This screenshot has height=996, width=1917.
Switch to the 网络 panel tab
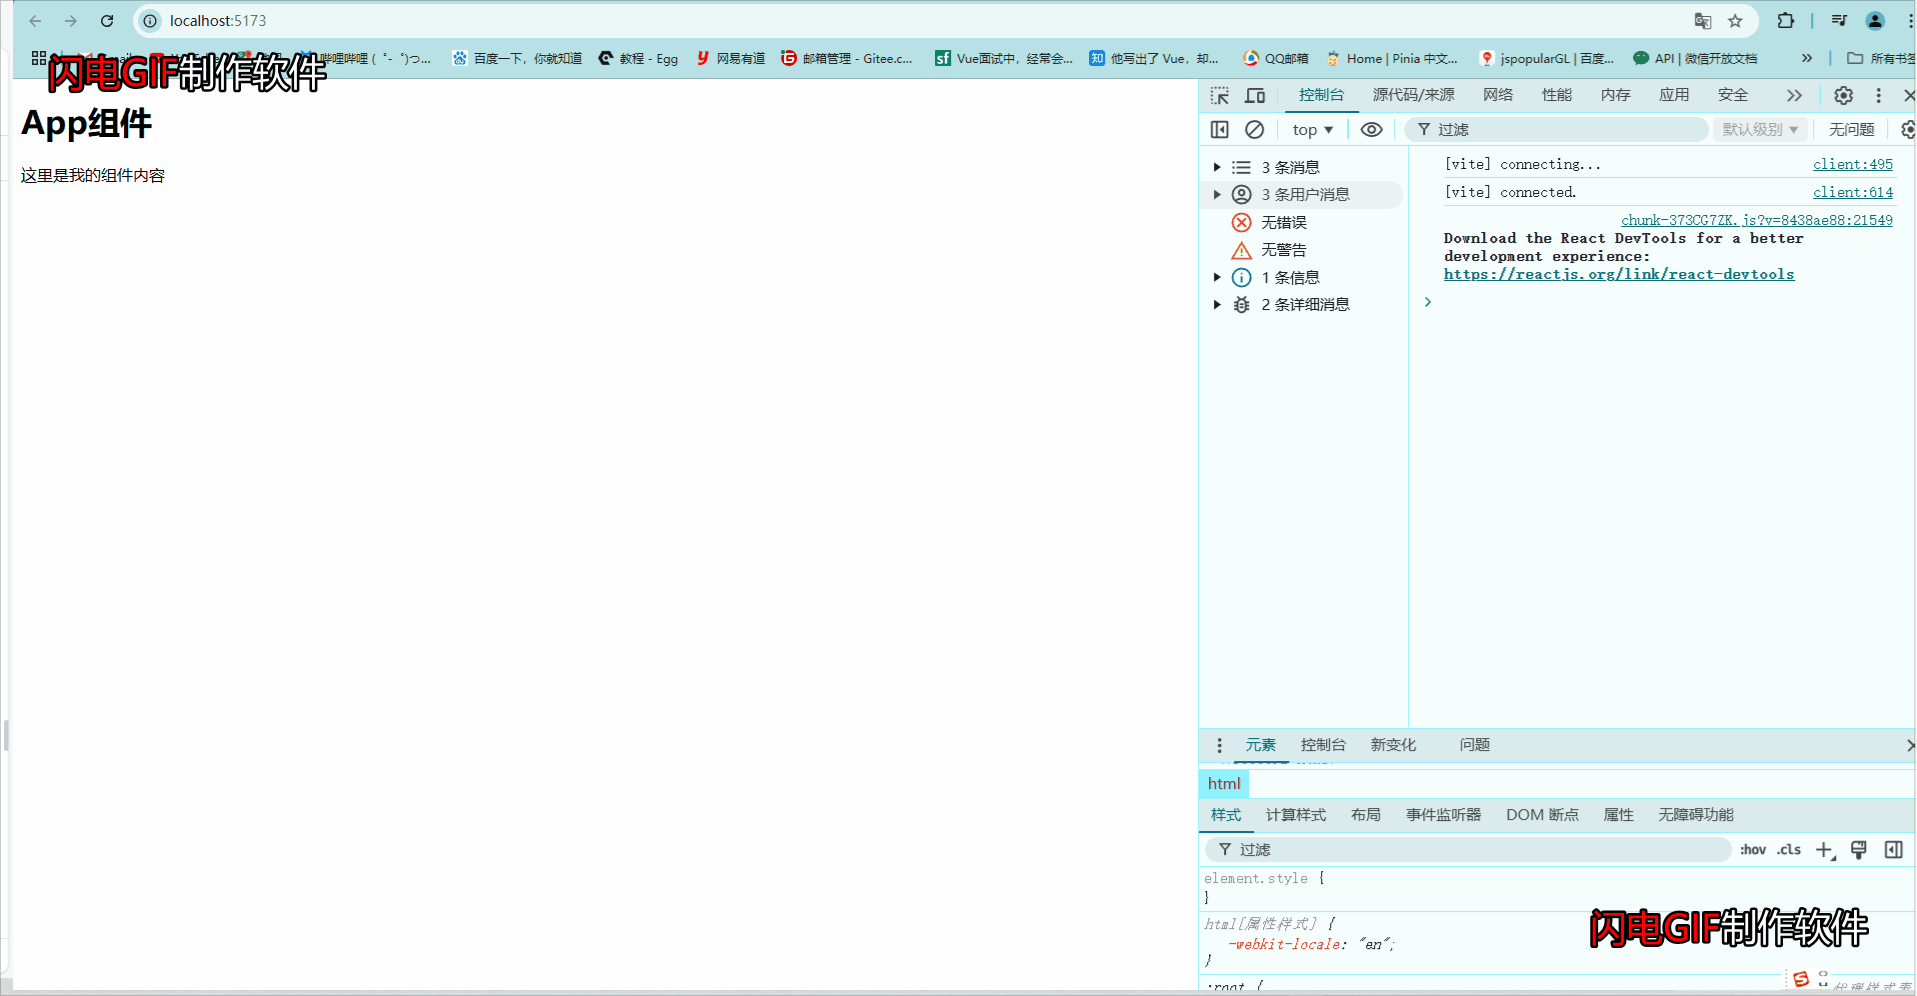(1497, 95)
